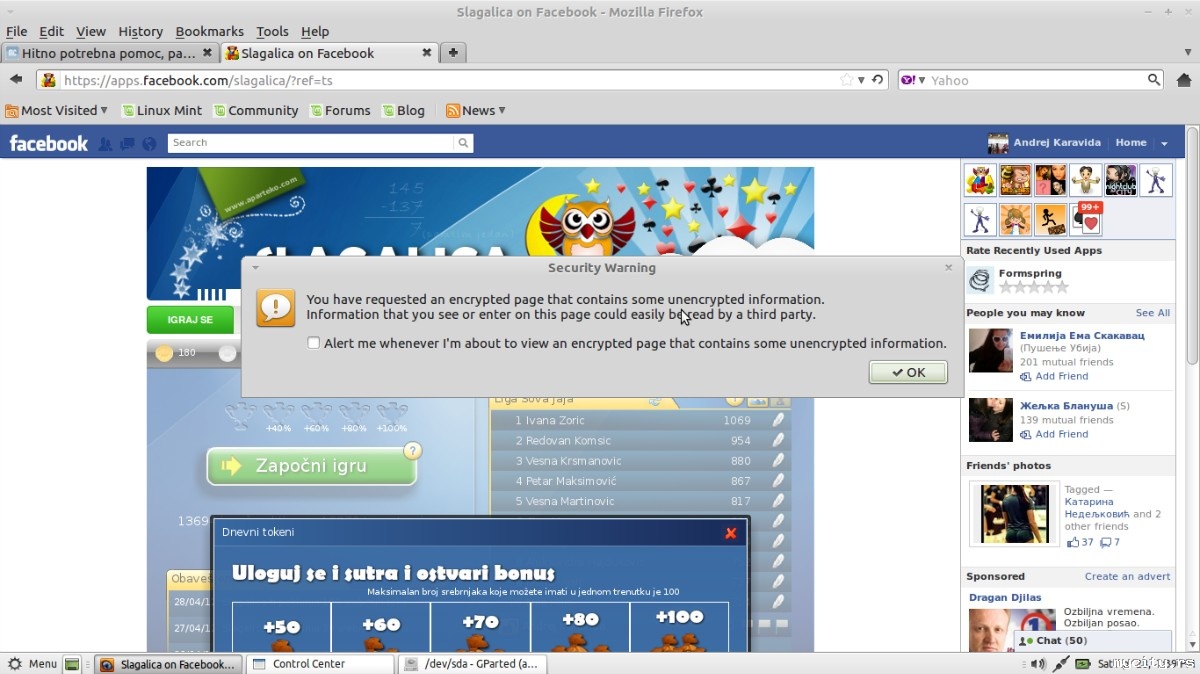Click the Yahoo search magnifier icon
This screenshot has height=674, width=1200.
point(1153,80)
